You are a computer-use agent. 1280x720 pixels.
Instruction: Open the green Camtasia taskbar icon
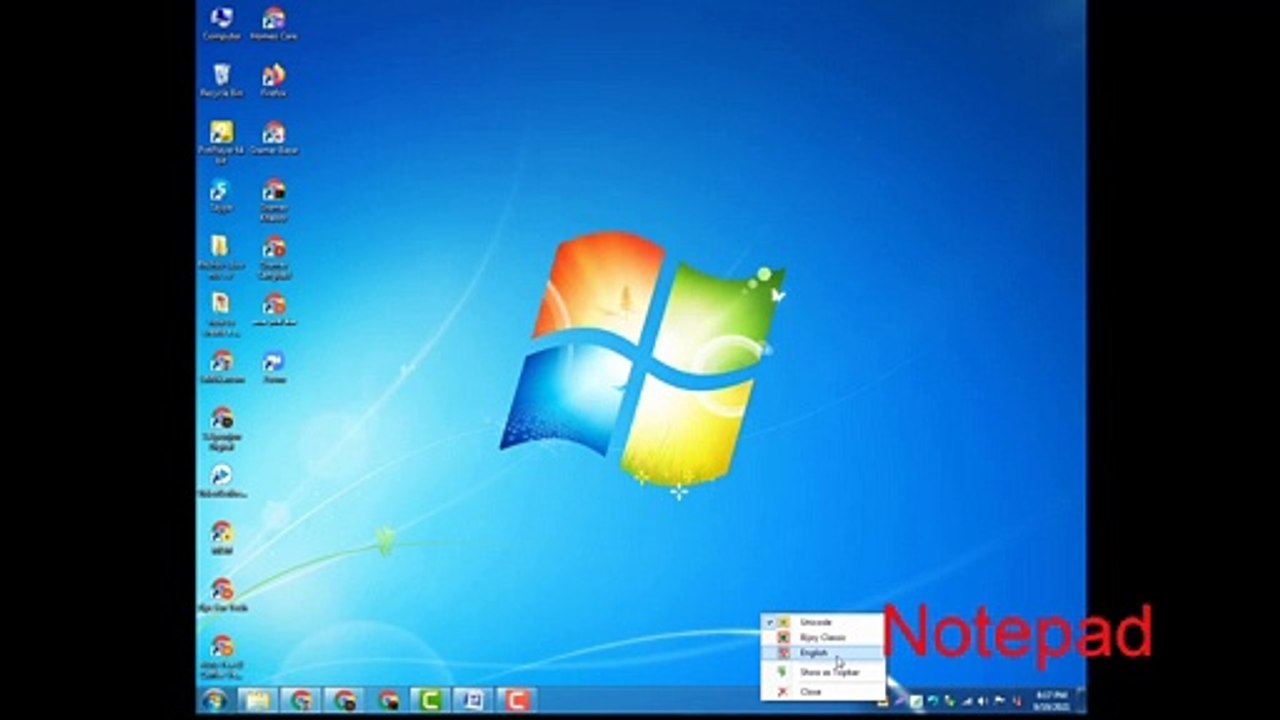(x=430, y=700)
